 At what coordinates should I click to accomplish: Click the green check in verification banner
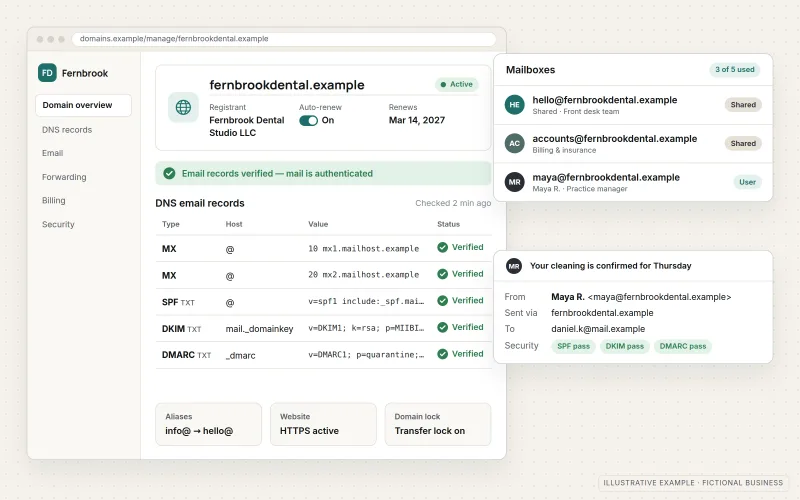click(169, 173)
